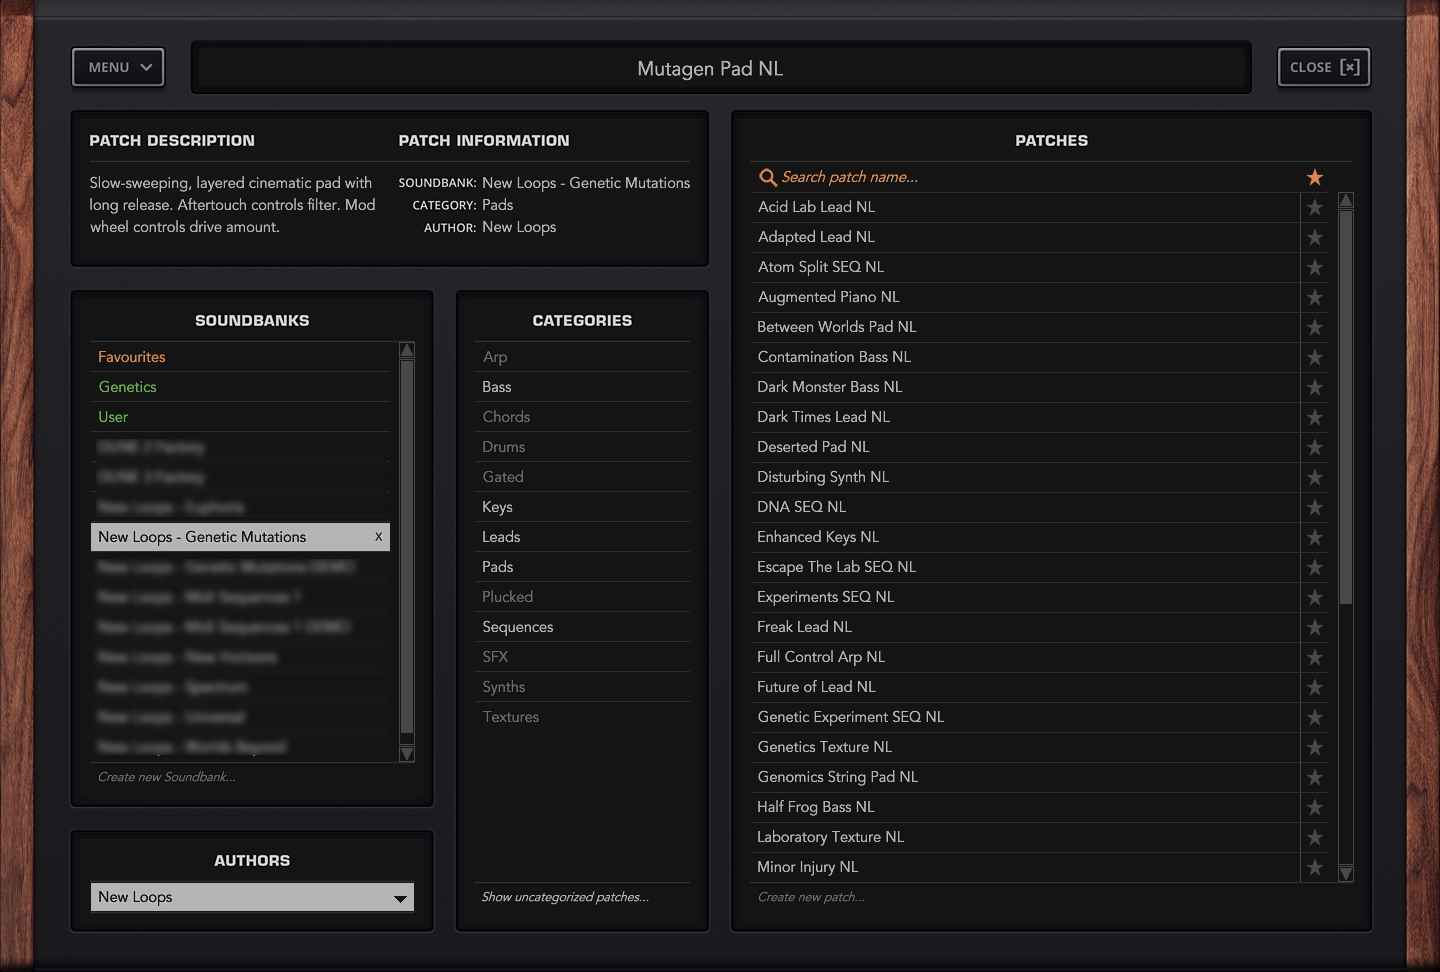
Task: Open the MENU dropdown
Action: pyautogui.click(x=117, y=67)
